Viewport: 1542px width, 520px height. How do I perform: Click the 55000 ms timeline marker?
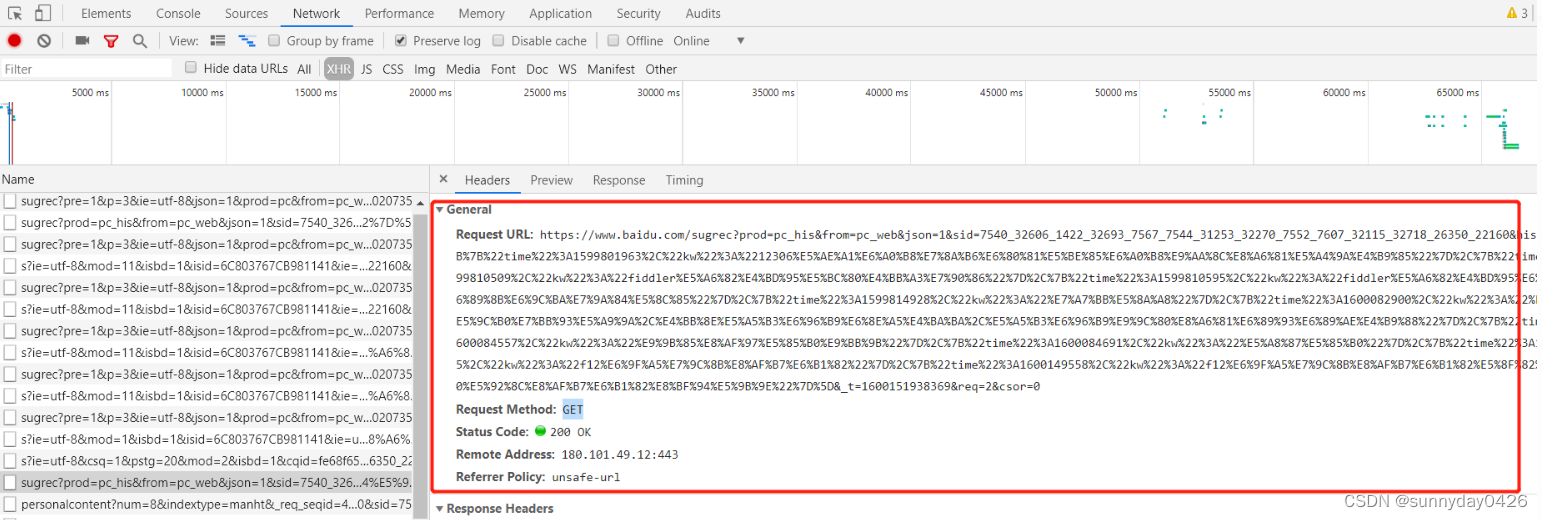tap(1229, 92)
